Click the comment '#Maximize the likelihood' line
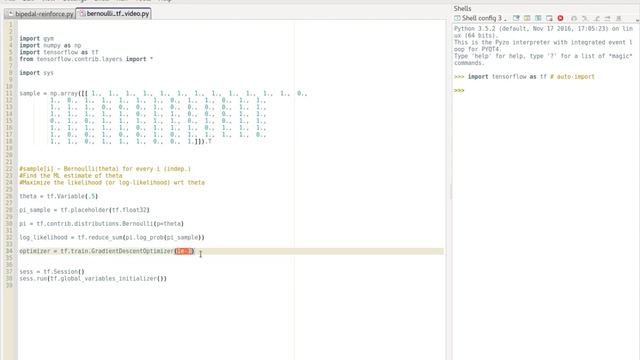 112,182
